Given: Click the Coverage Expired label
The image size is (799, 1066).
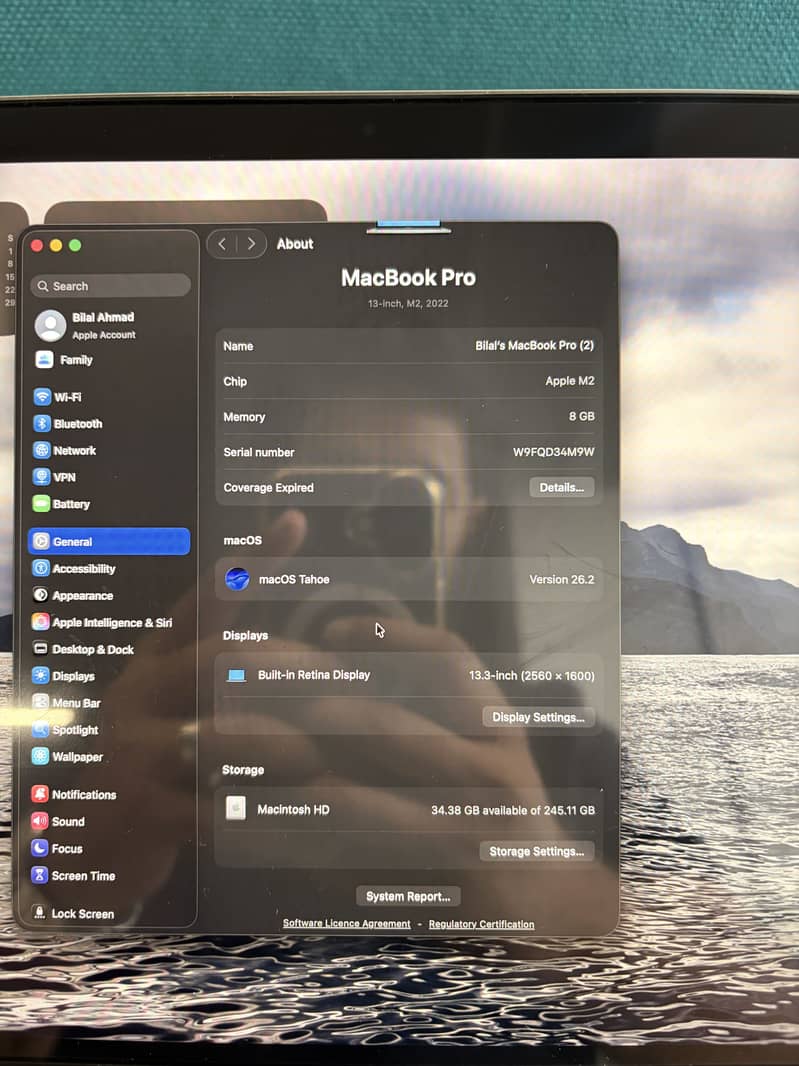Looking at the screenshot, I should pos(269,487).
